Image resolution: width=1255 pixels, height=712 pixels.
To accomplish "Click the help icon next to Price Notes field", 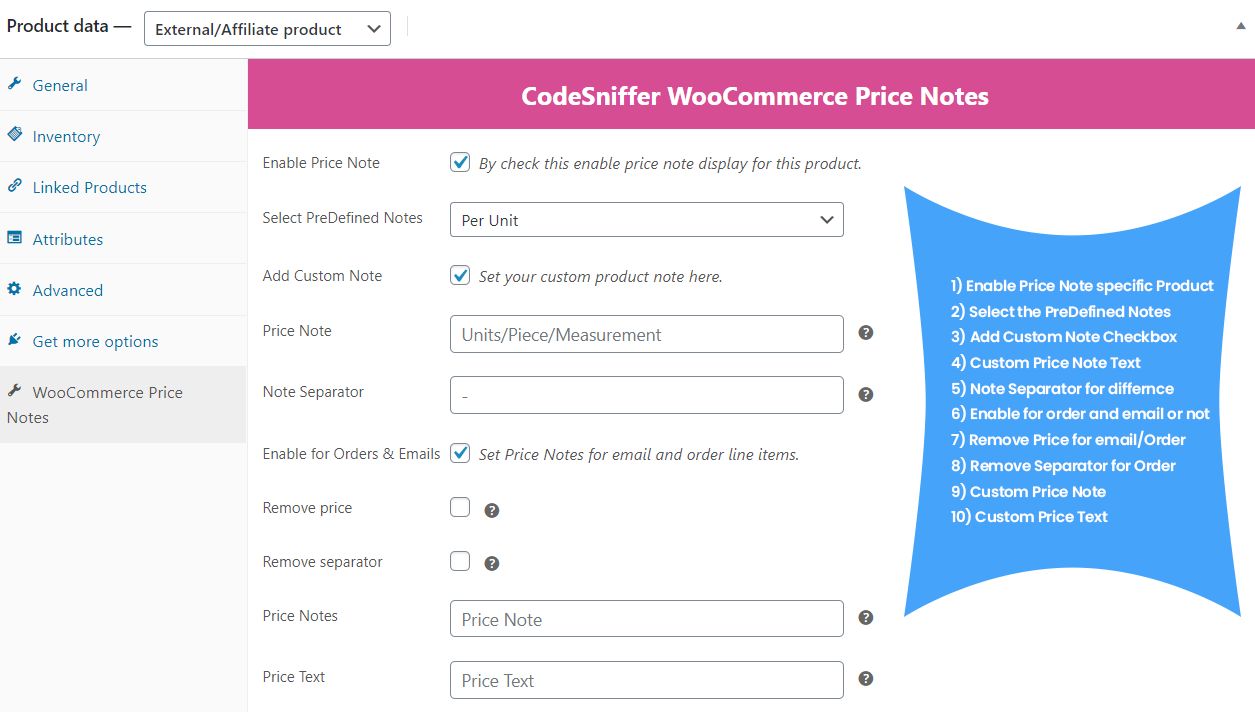I will (x=866, y=617).
